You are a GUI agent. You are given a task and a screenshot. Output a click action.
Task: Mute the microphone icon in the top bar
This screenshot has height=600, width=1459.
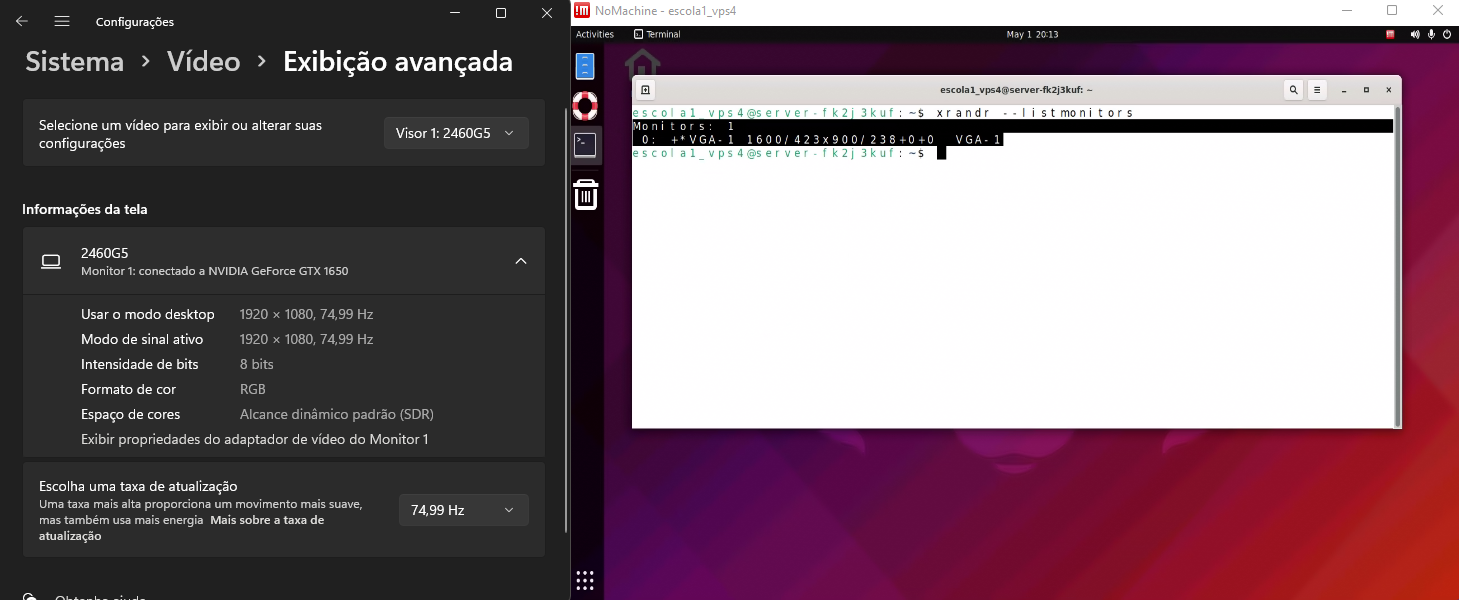(1431, 33)
